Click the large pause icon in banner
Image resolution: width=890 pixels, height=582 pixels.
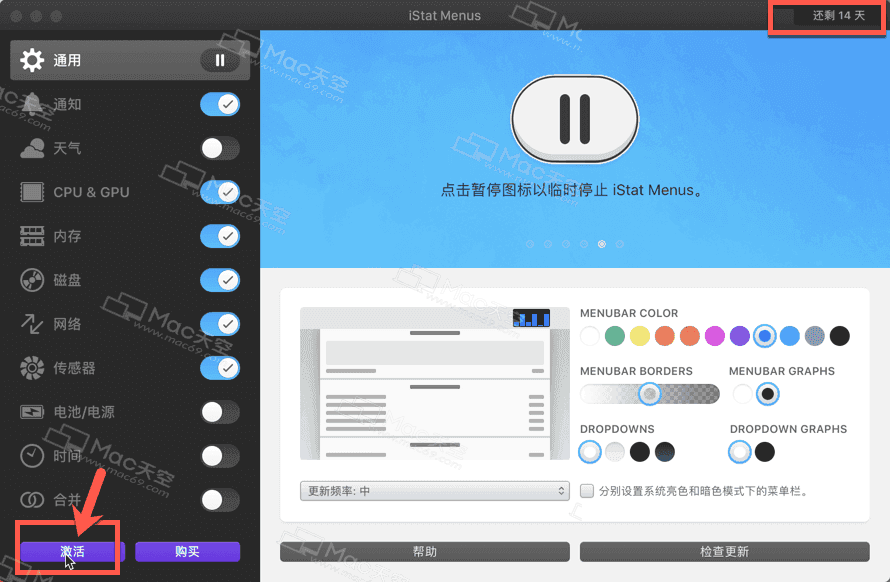point(575,119)
